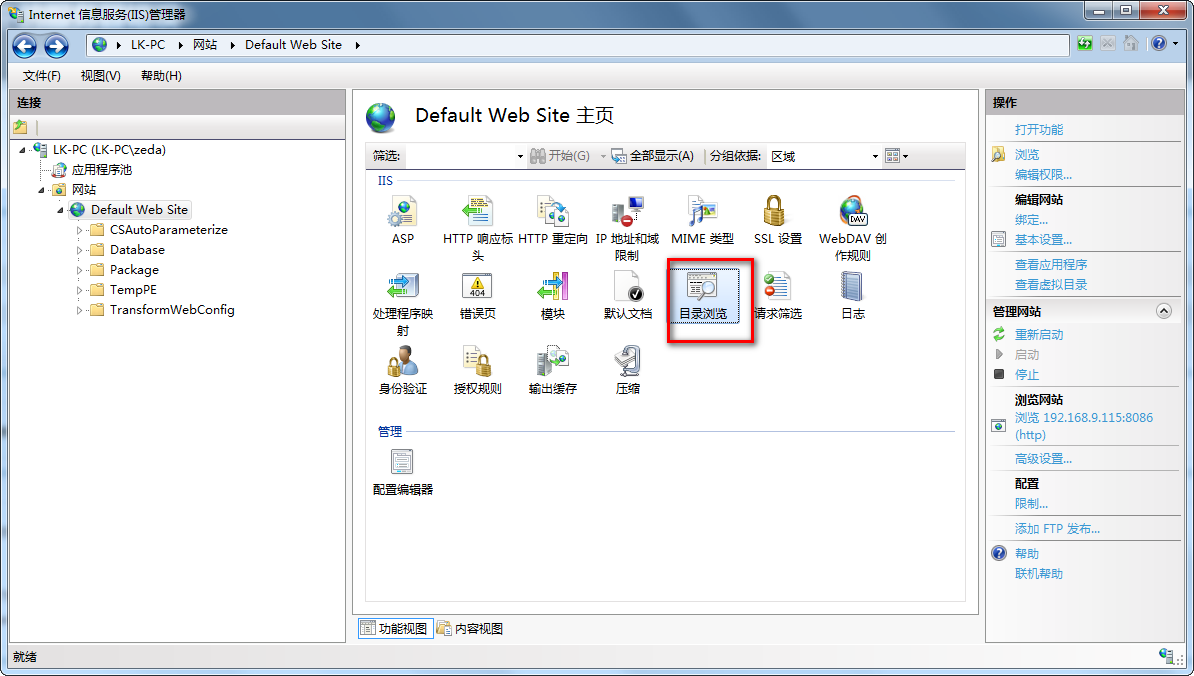The height and width of the screenshot is (676, 1194).
Task: Open 压缩 feature icon
Action: (627, 371)
